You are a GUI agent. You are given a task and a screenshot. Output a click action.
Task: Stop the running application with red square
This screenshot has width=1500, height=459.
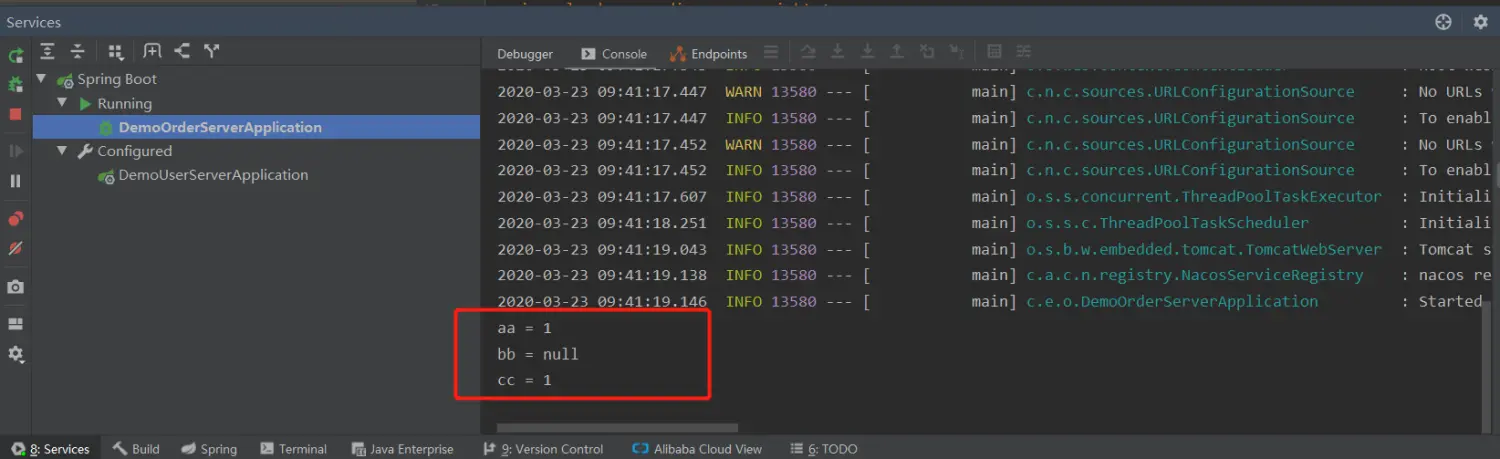16,114
